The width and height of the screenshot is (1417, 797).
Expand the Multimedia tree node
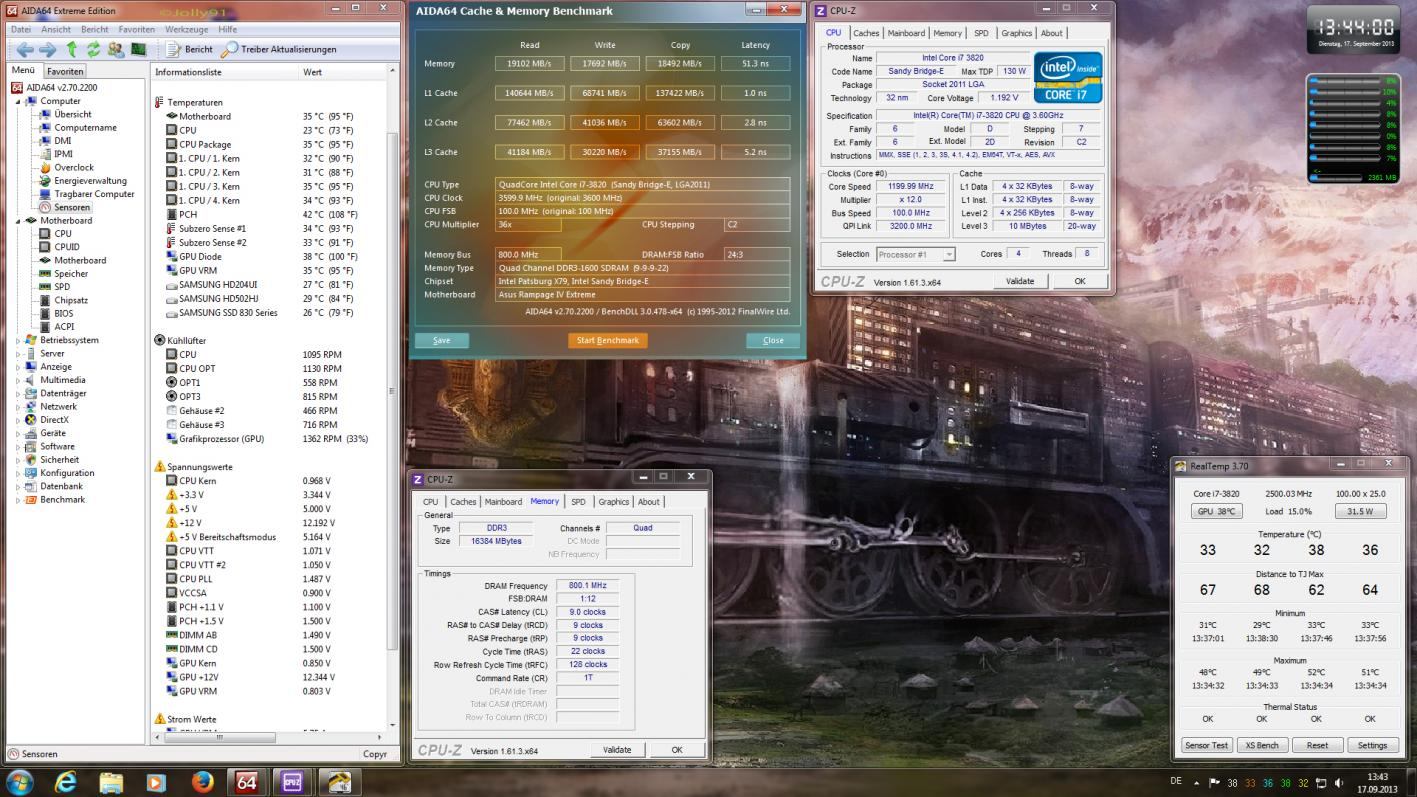point(18,380)
